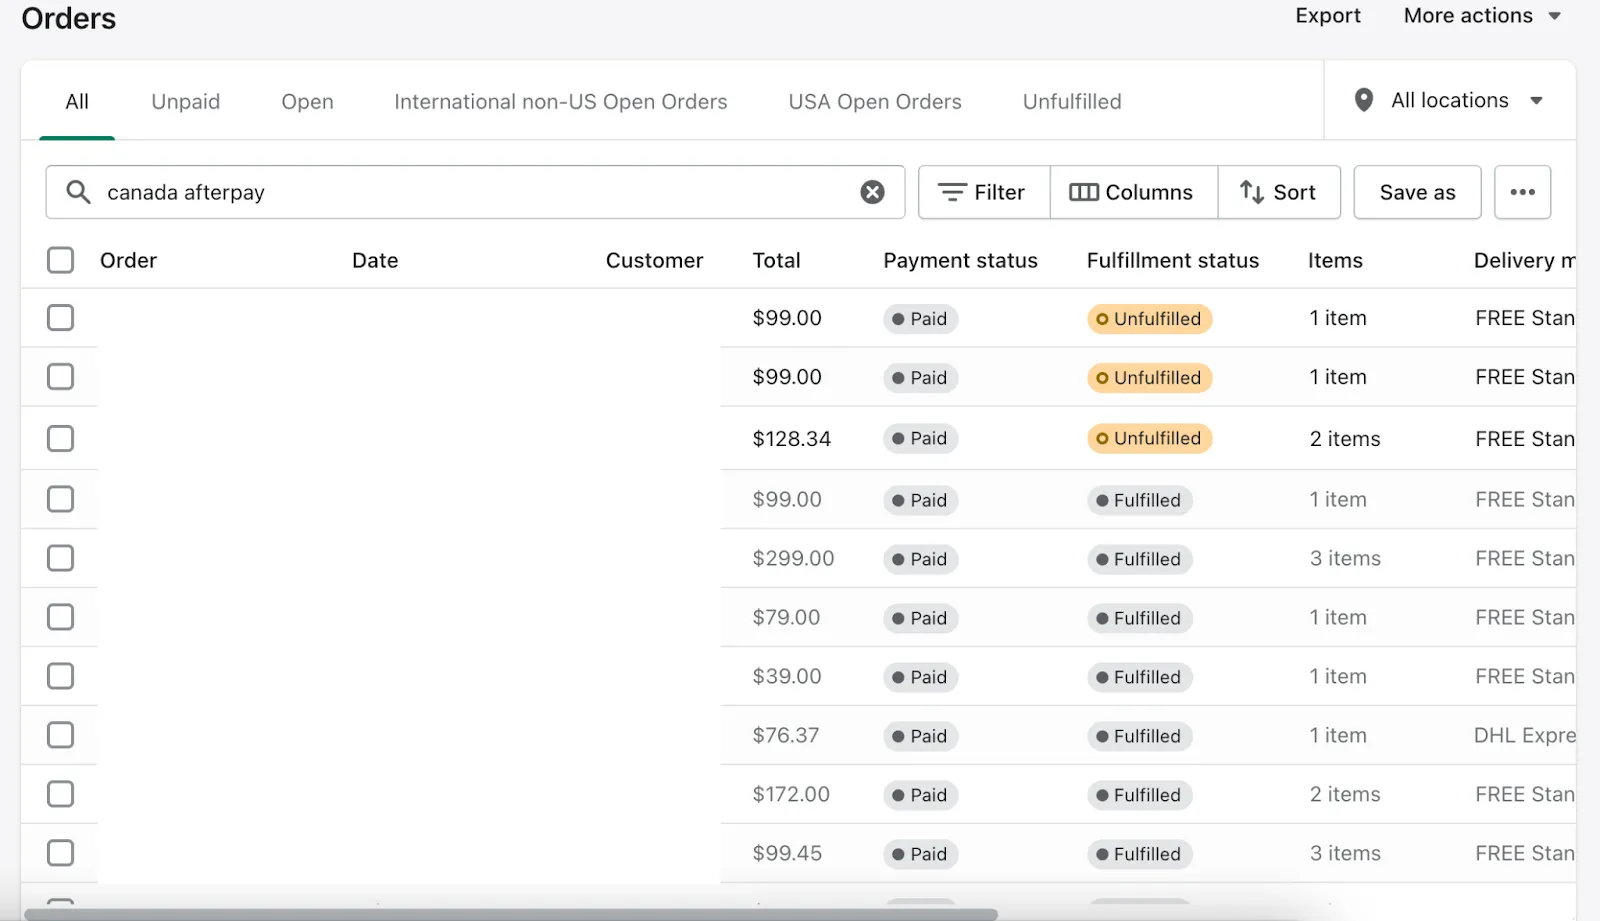Click the Fulfilled badge on the $299.00 order

(1139, 559)
